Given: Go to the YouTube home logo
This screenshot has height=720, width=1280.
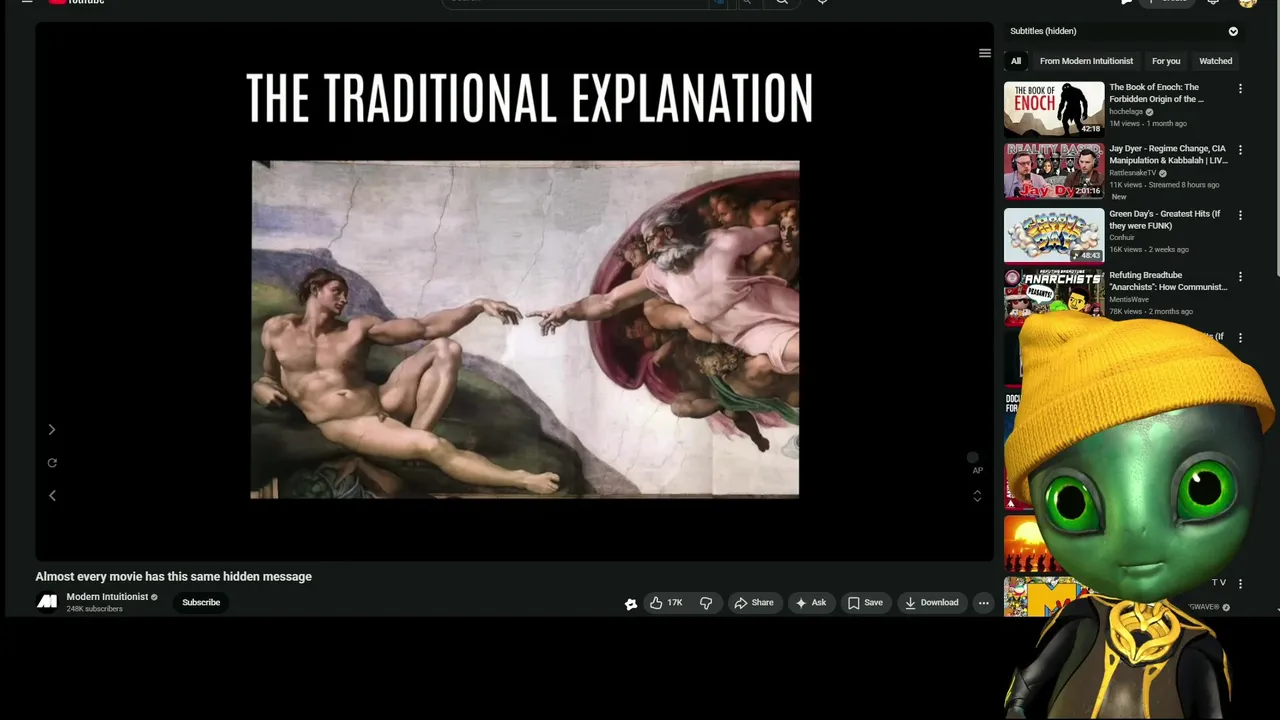Looking at the screenshot, I should [x=77, y=2].
